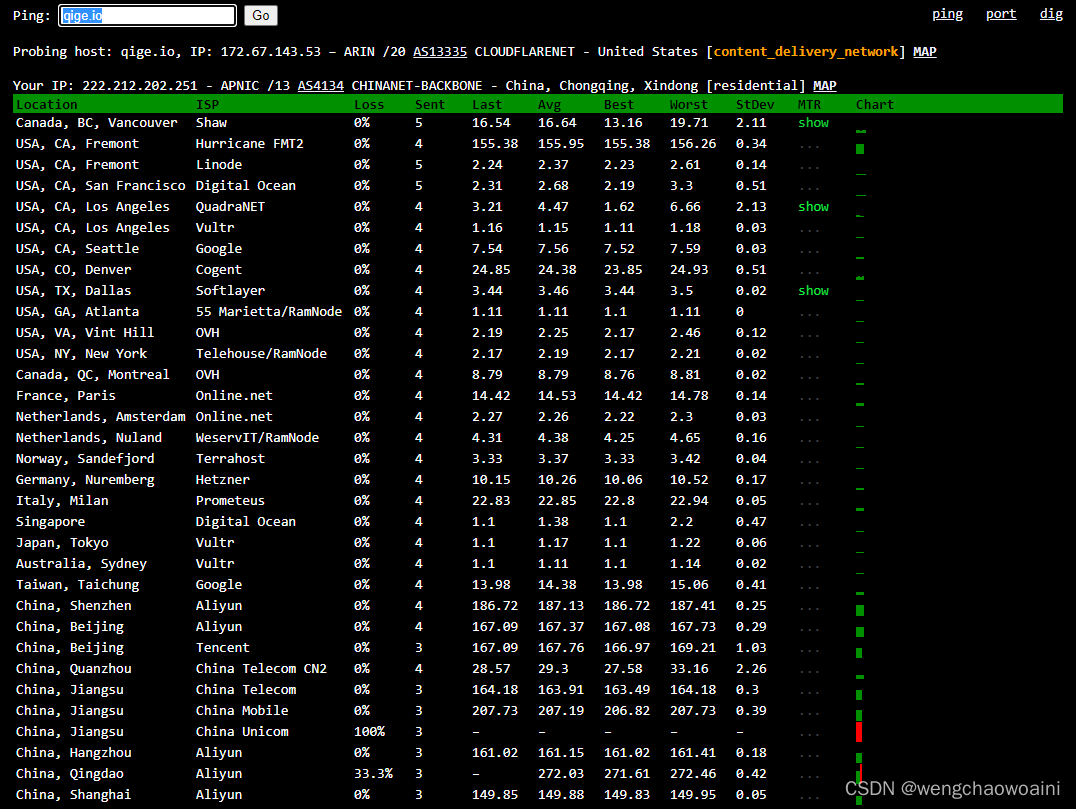The height and width of the screenshot is (809, 1076).
Task: Select the Prometeus ISP cell
Action: tap(230, 501)
